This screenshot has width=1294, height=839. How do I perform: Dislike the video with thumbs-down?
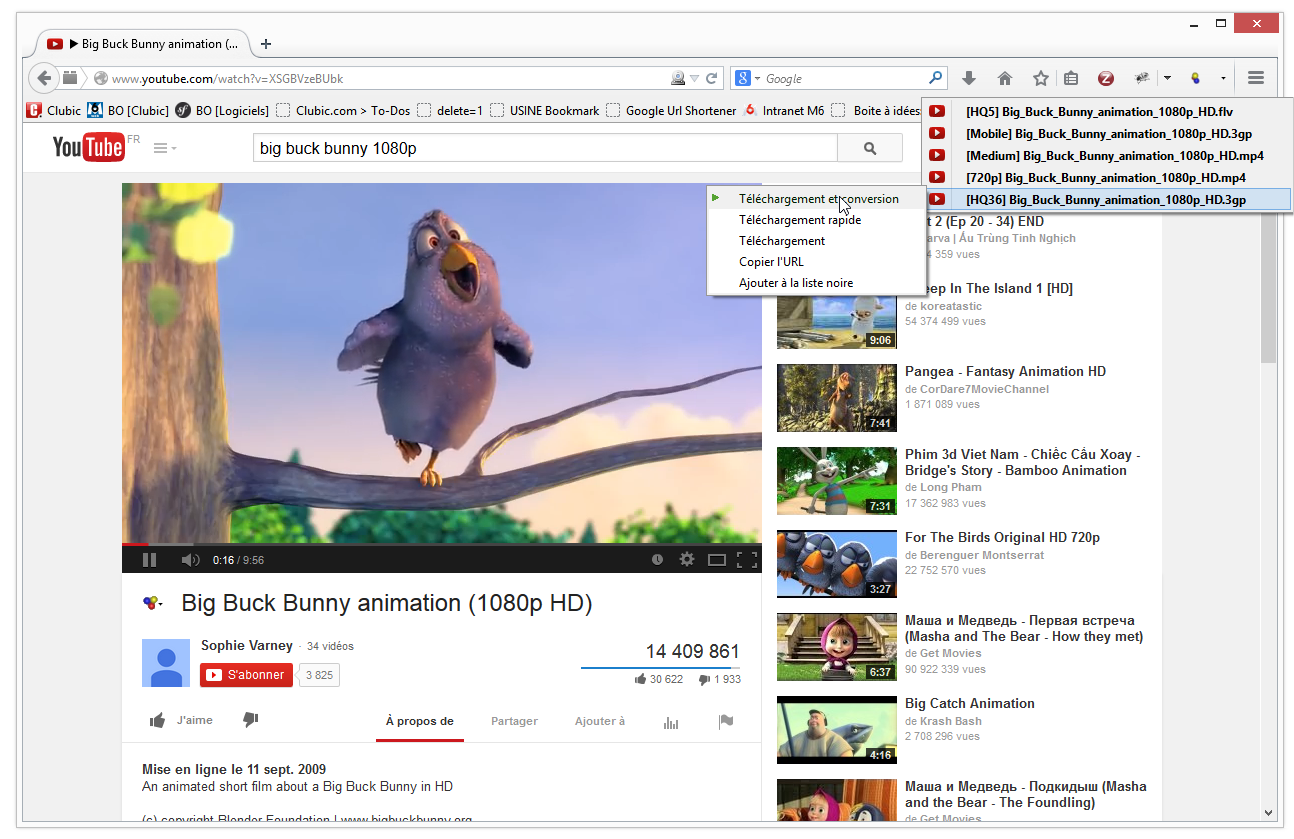coord(250,720)
